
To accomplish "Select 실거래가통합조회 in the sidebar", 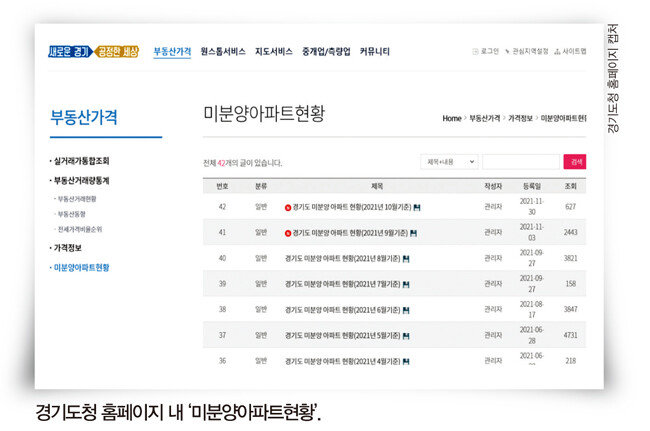I will (x=81, y=161).
